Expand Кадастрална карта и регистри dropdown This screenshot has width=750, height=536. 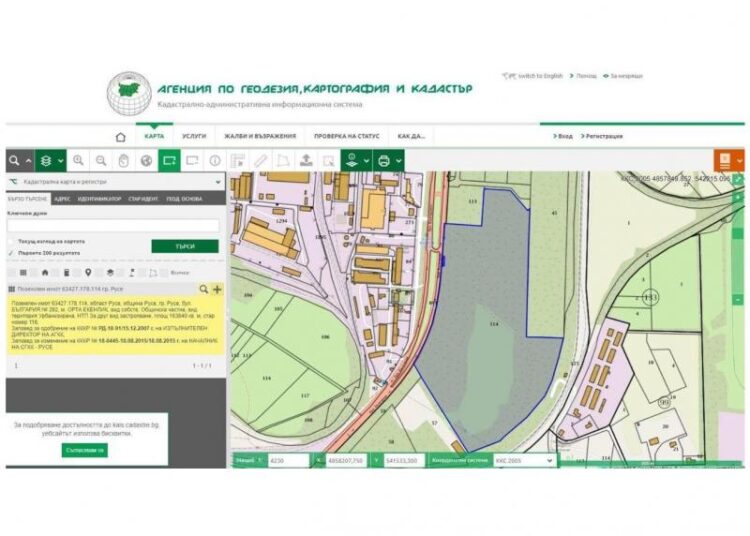(x=115, y=182)
